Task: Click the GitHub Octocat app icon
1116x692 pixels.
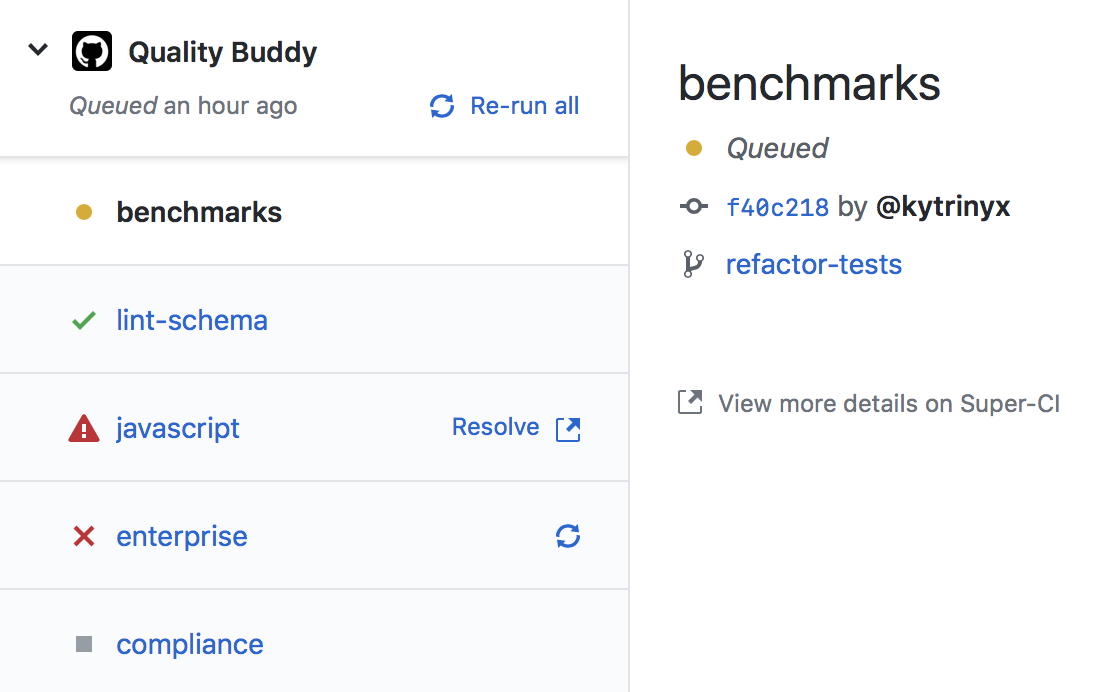Action: tap(92, 51)
